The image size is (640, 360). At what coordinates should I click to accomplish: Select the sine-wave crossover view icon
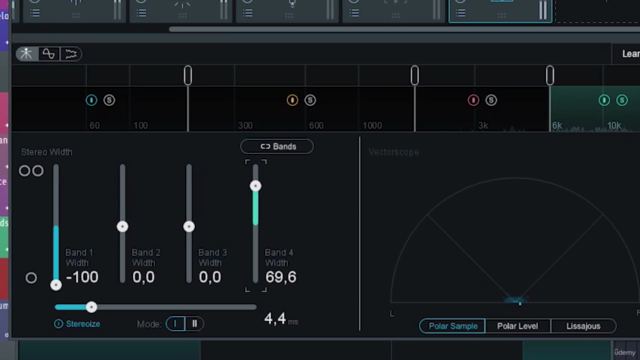[49, 54]
